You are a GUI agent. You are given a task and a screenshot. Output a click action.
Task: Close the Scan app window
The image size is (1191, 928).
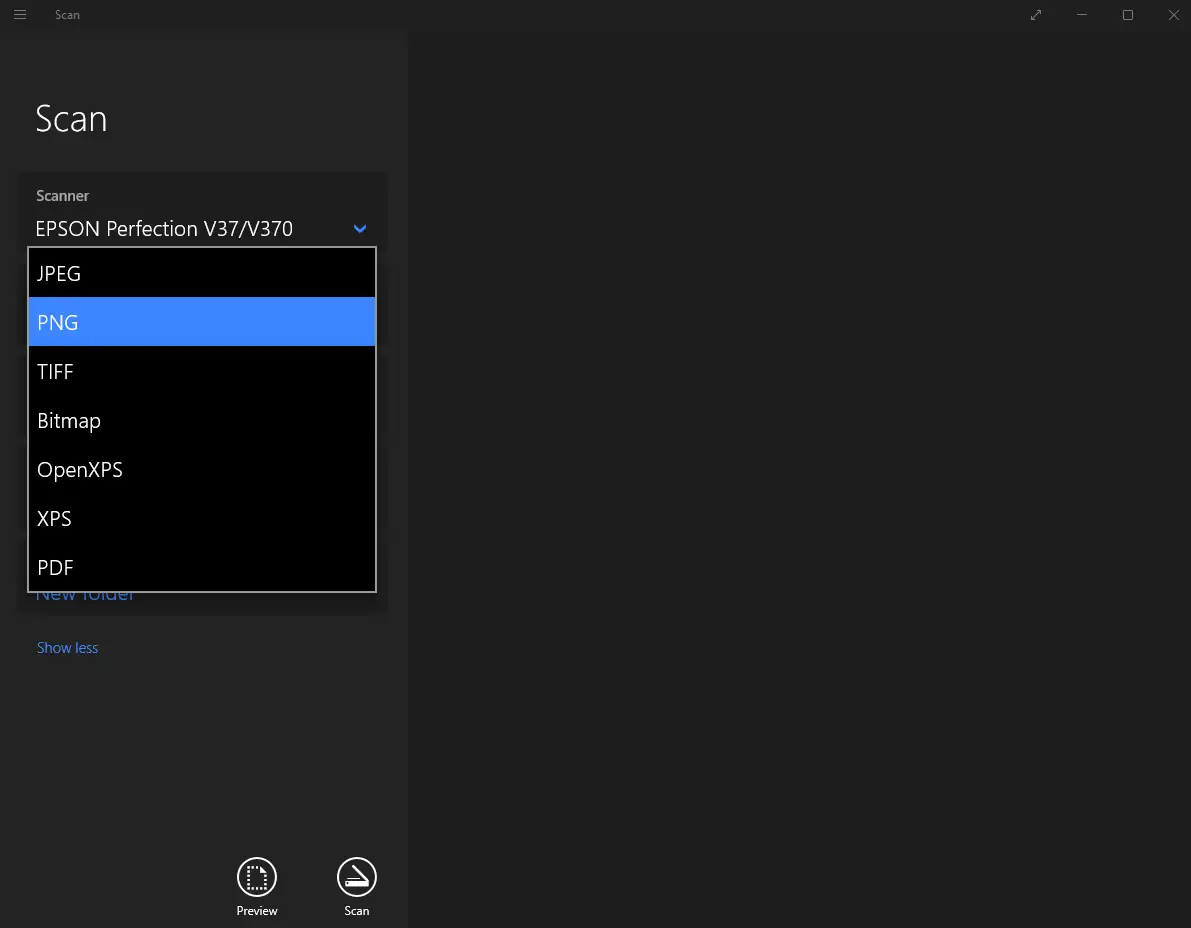tap(1174, 15)
